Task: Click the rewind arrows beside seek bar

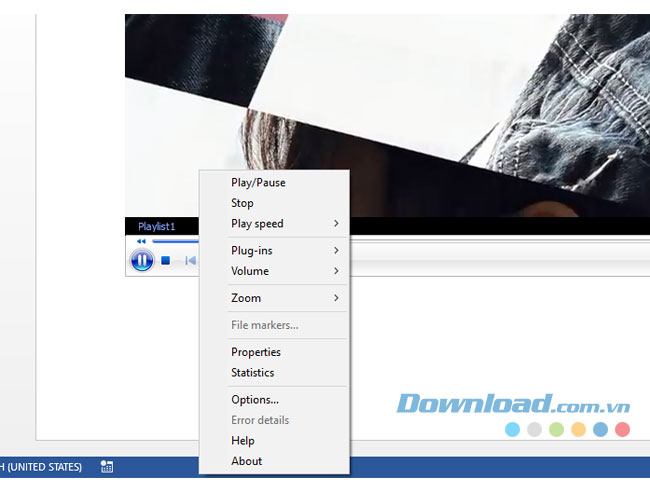Action: point(141,241)
